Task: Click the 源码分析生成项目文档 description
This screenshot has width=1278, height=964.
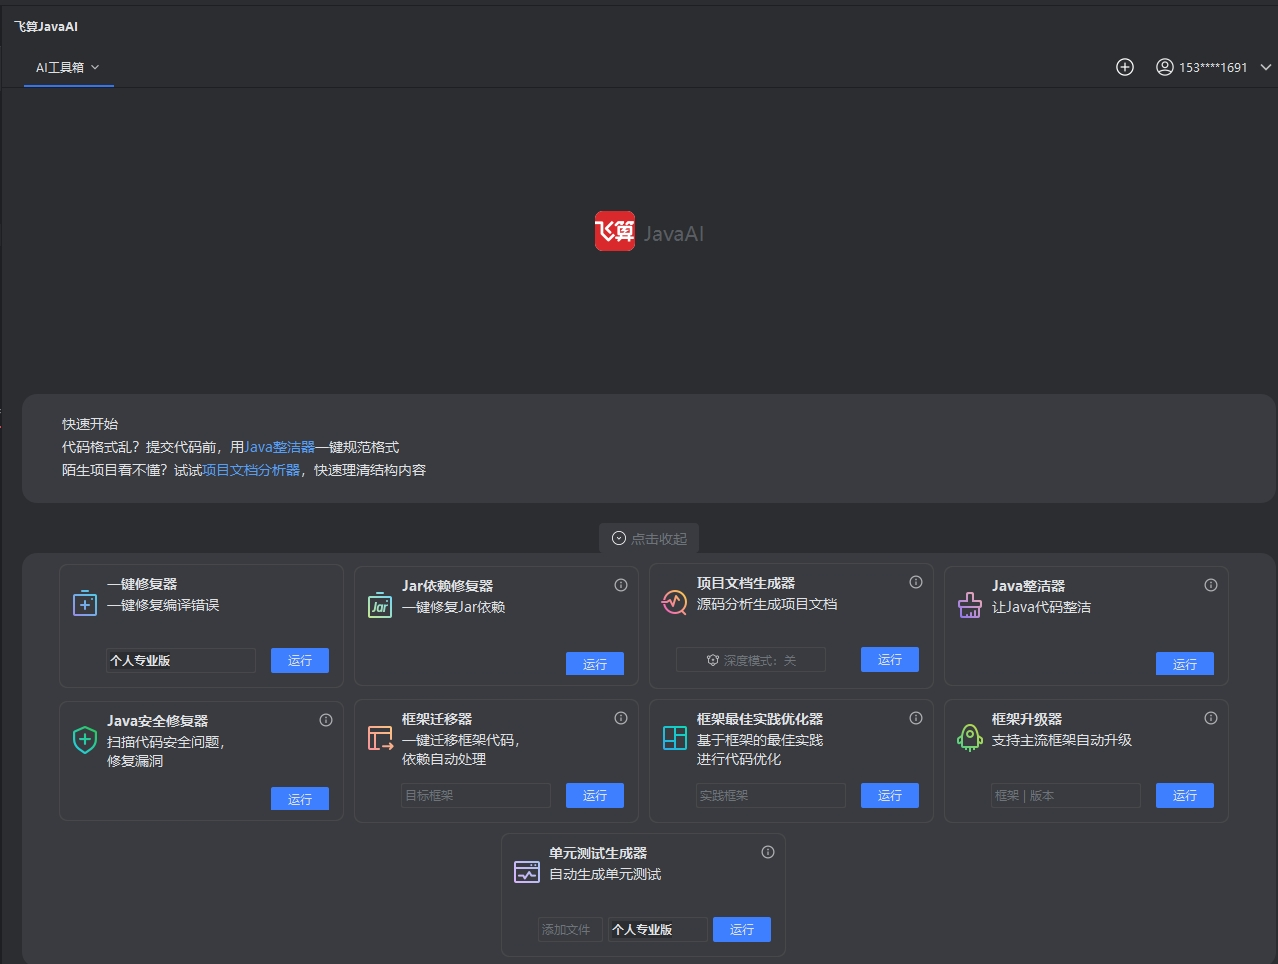Action: tap(767, 604)
